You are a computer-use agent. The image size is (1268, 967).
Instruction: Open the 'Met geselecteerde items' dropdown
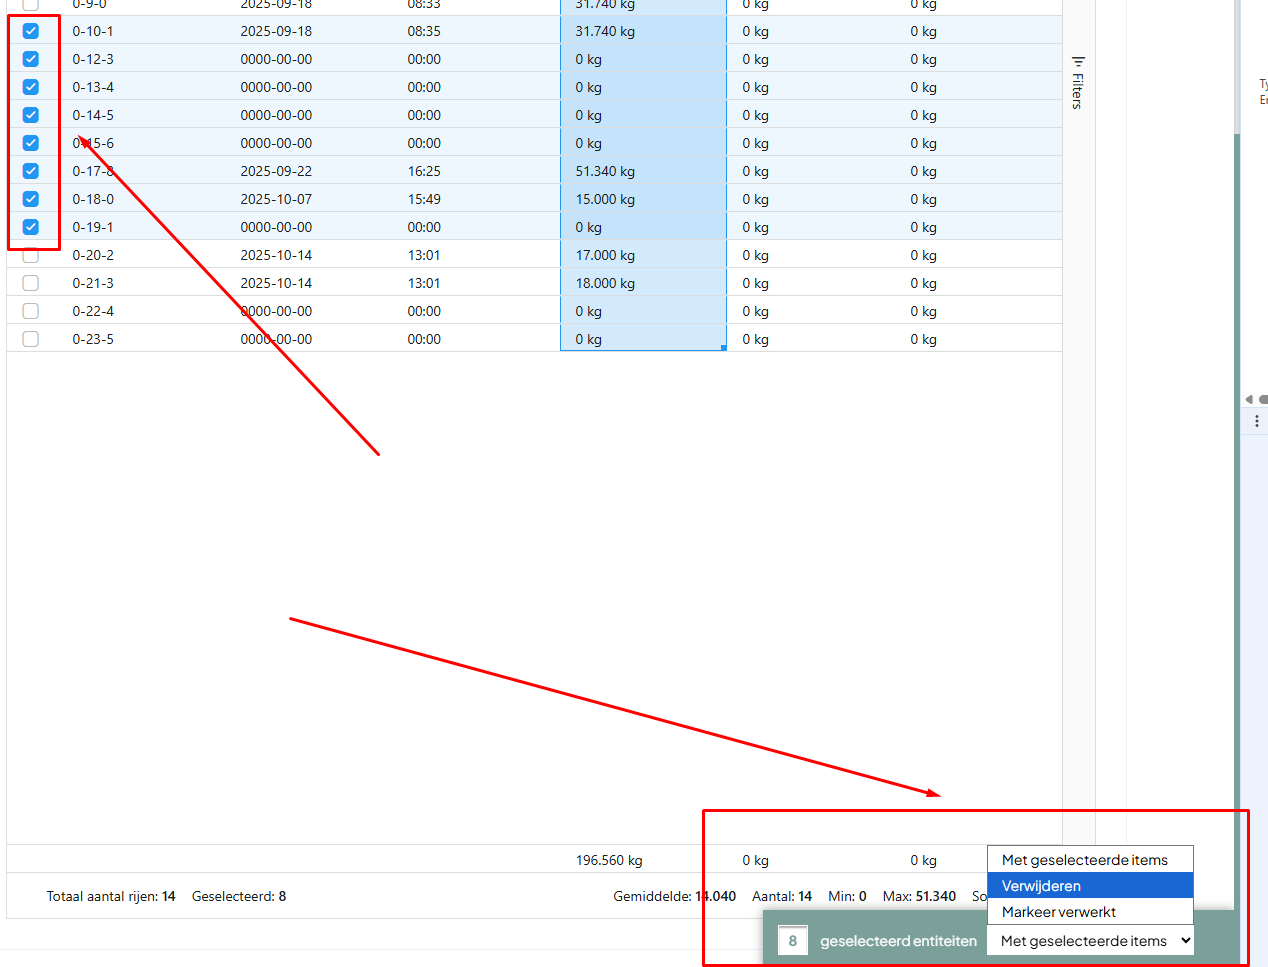(1090, 940)
